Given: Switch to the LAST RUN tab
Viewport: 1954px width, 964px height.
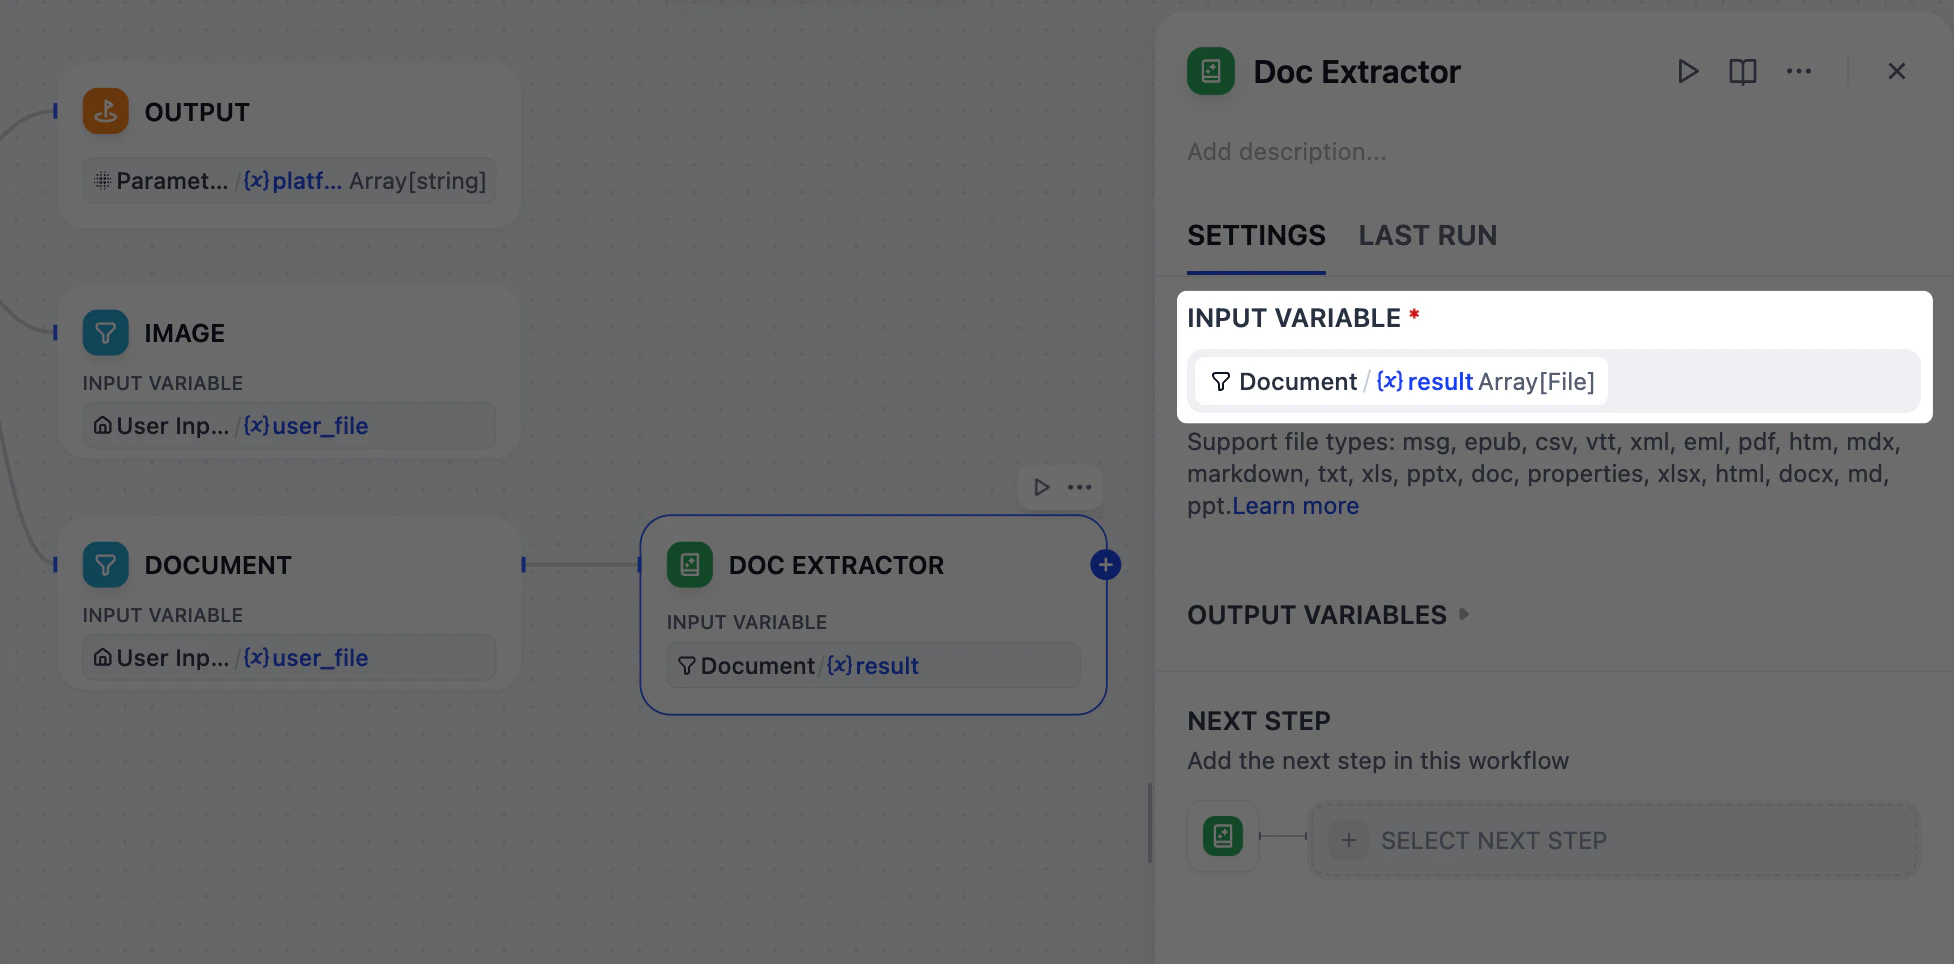Looking at the screenshot, I should (x=1427, y=235).
